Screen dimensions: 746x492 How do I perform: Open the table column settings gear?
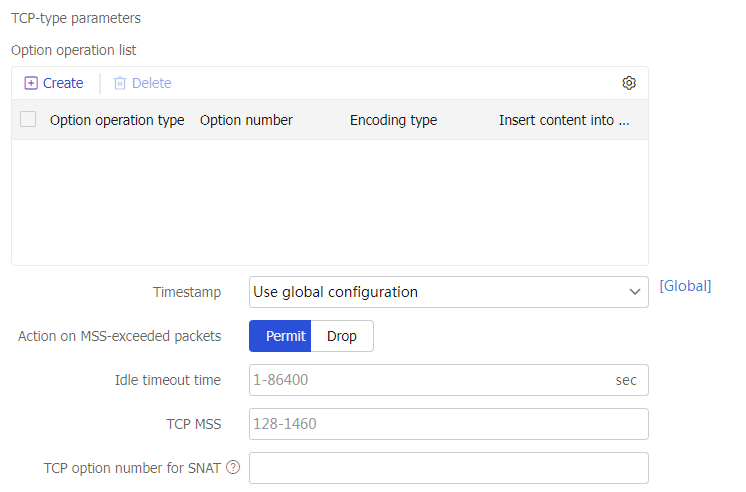click(x=629, y=83)
